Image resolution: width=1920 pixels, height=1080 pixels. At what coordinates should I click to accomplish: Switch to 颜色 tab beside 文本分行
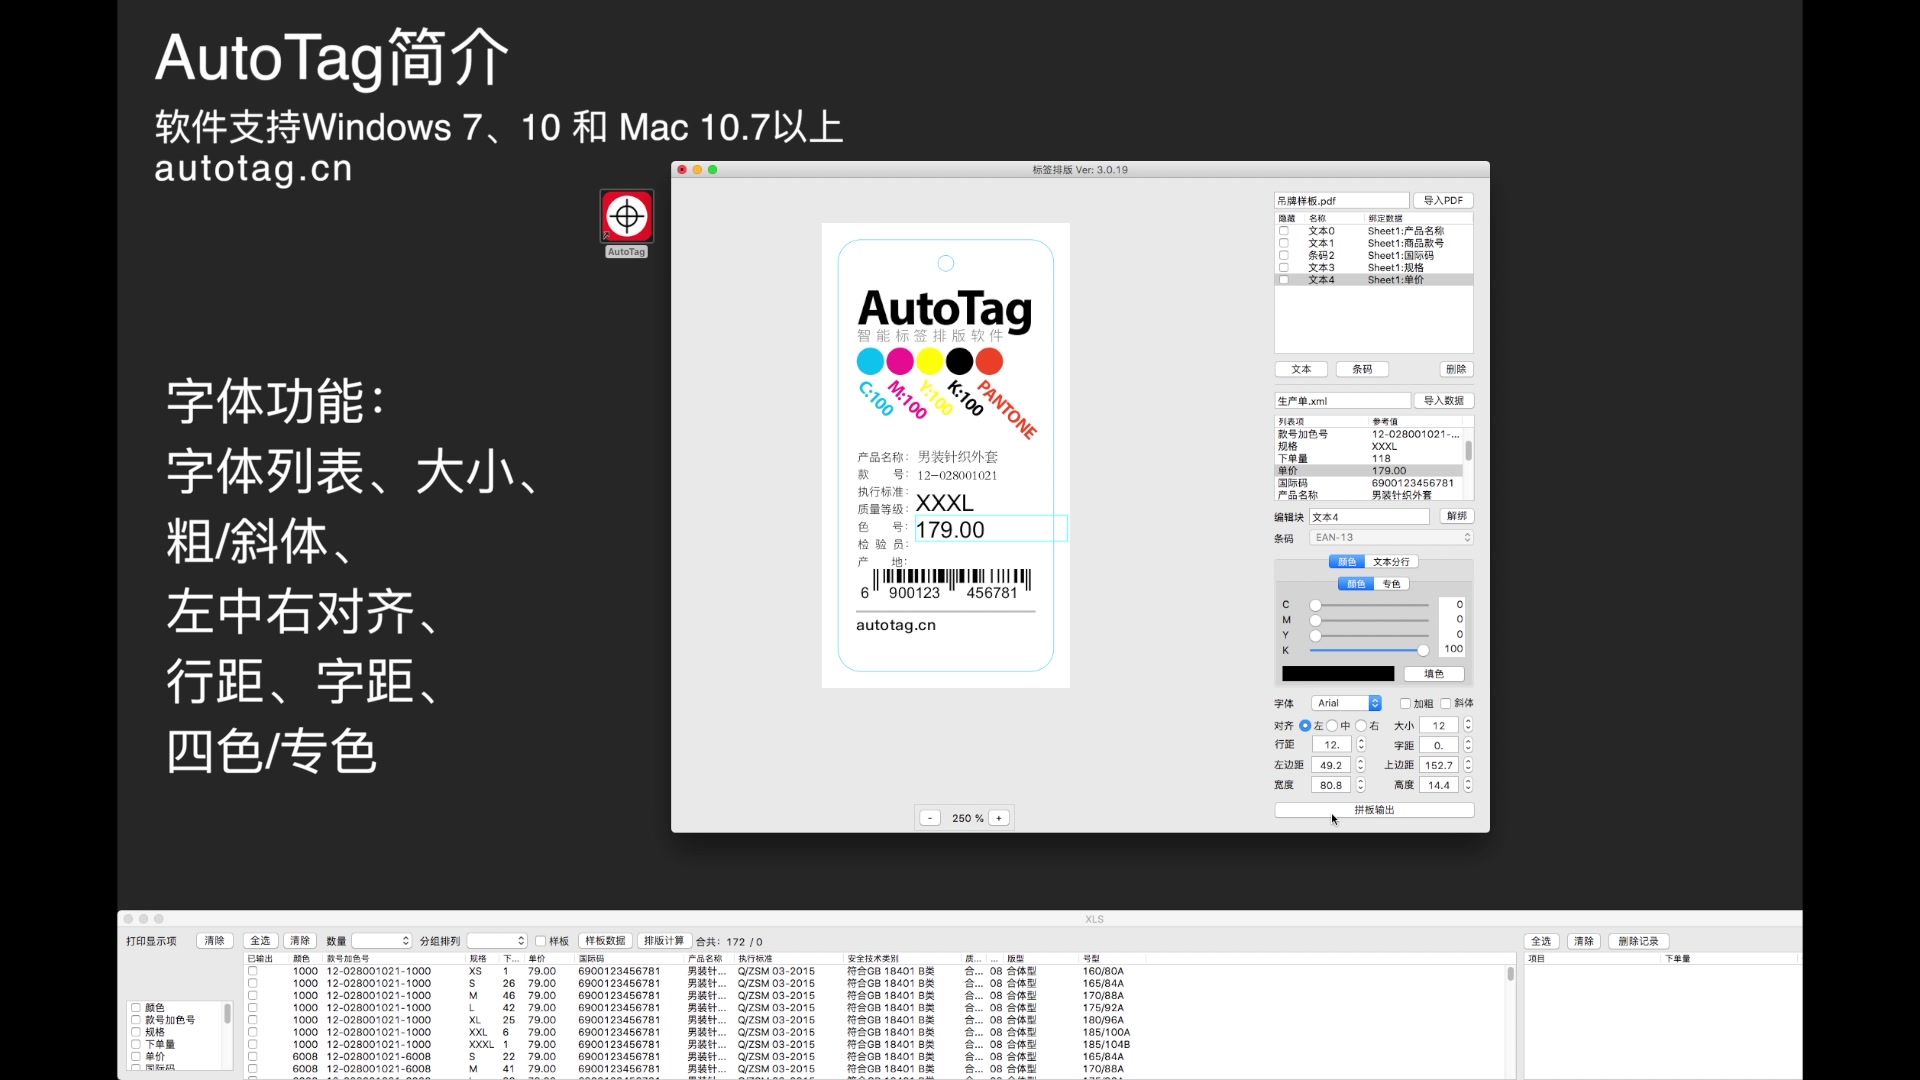tap(1347, 562)
